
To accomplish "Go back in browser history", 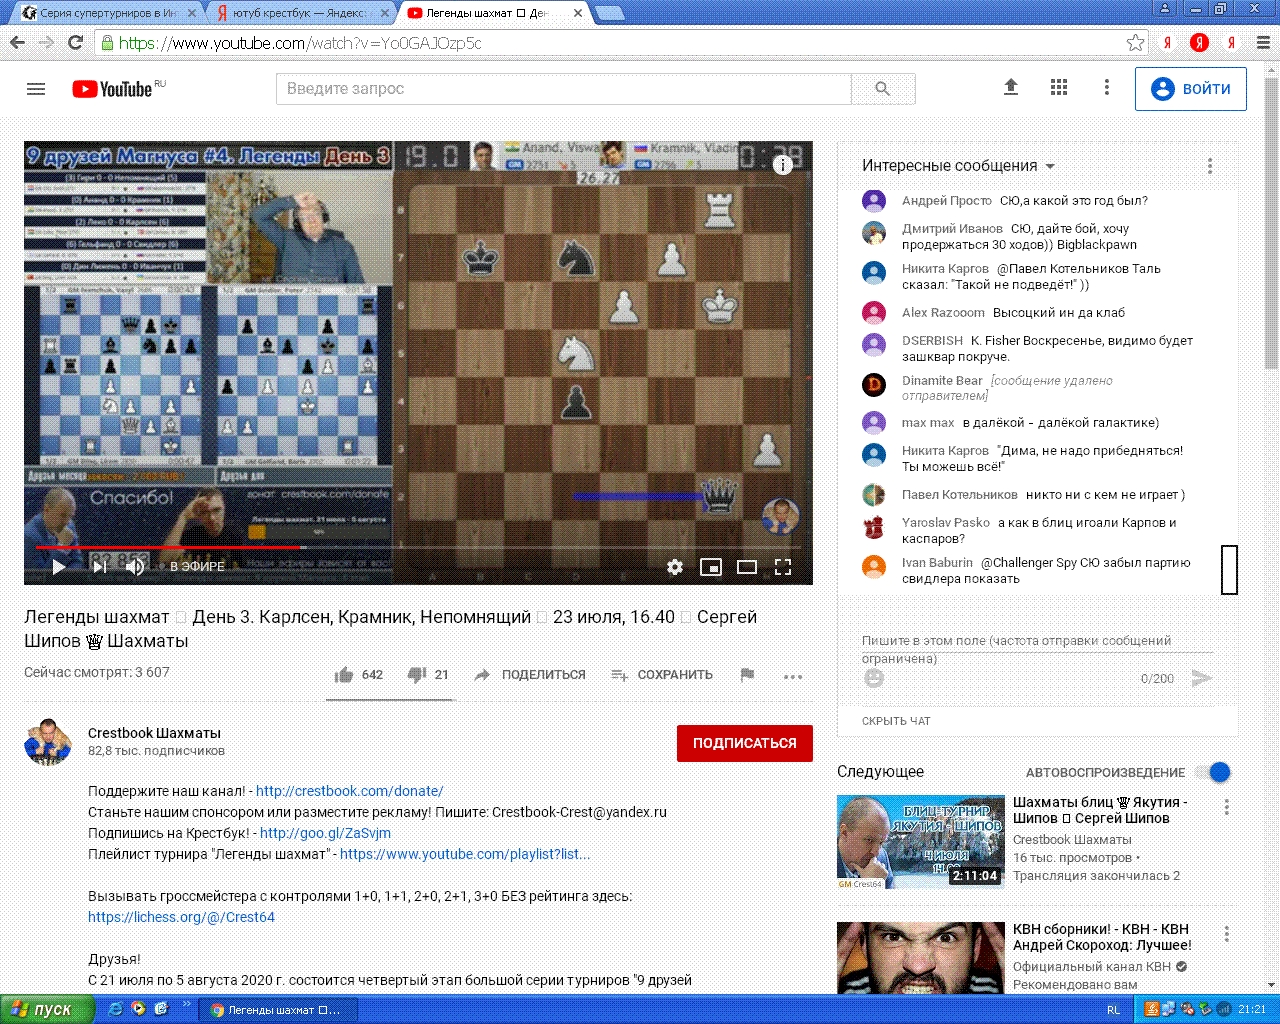I will (x=17, y=43).
